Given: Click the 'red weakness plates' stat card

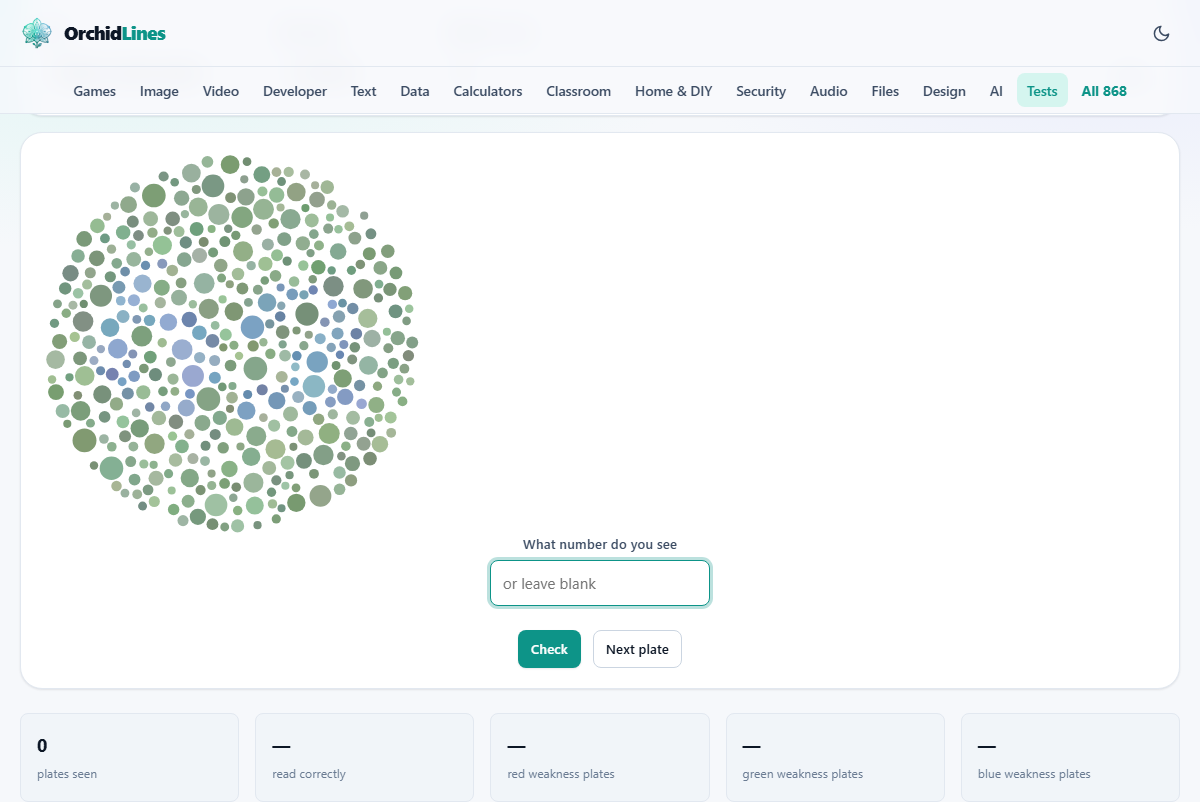Looking at the screenshot, I should [600, 757].
